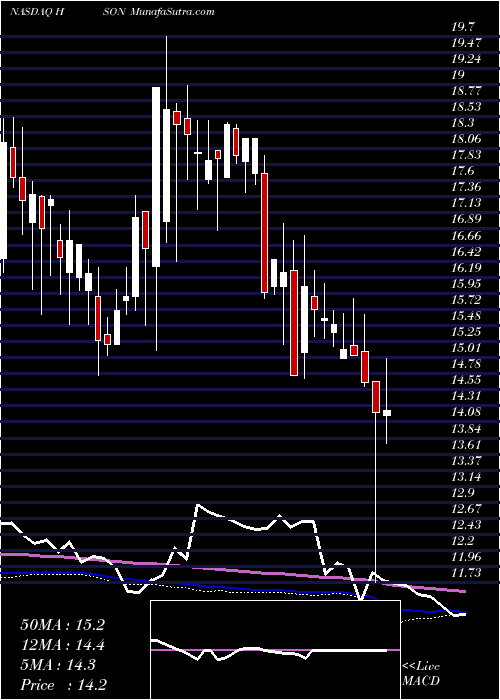
Task: Click the 12.67 price axis label
Action: point(465,509)
